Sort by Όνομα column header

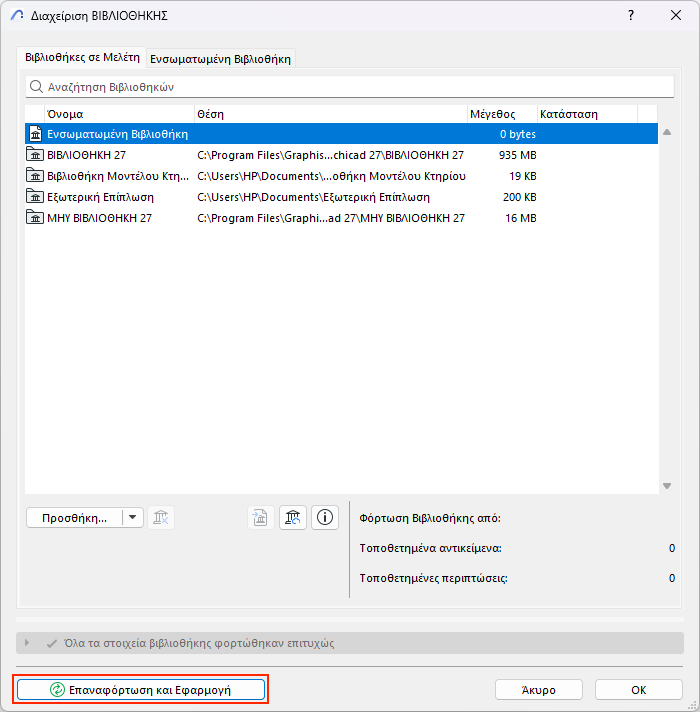point(119,114)
